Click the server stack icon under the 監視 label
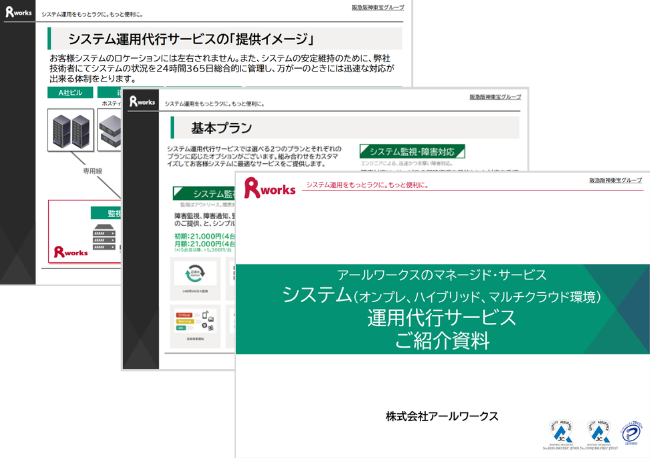 (x=104, y=237)
